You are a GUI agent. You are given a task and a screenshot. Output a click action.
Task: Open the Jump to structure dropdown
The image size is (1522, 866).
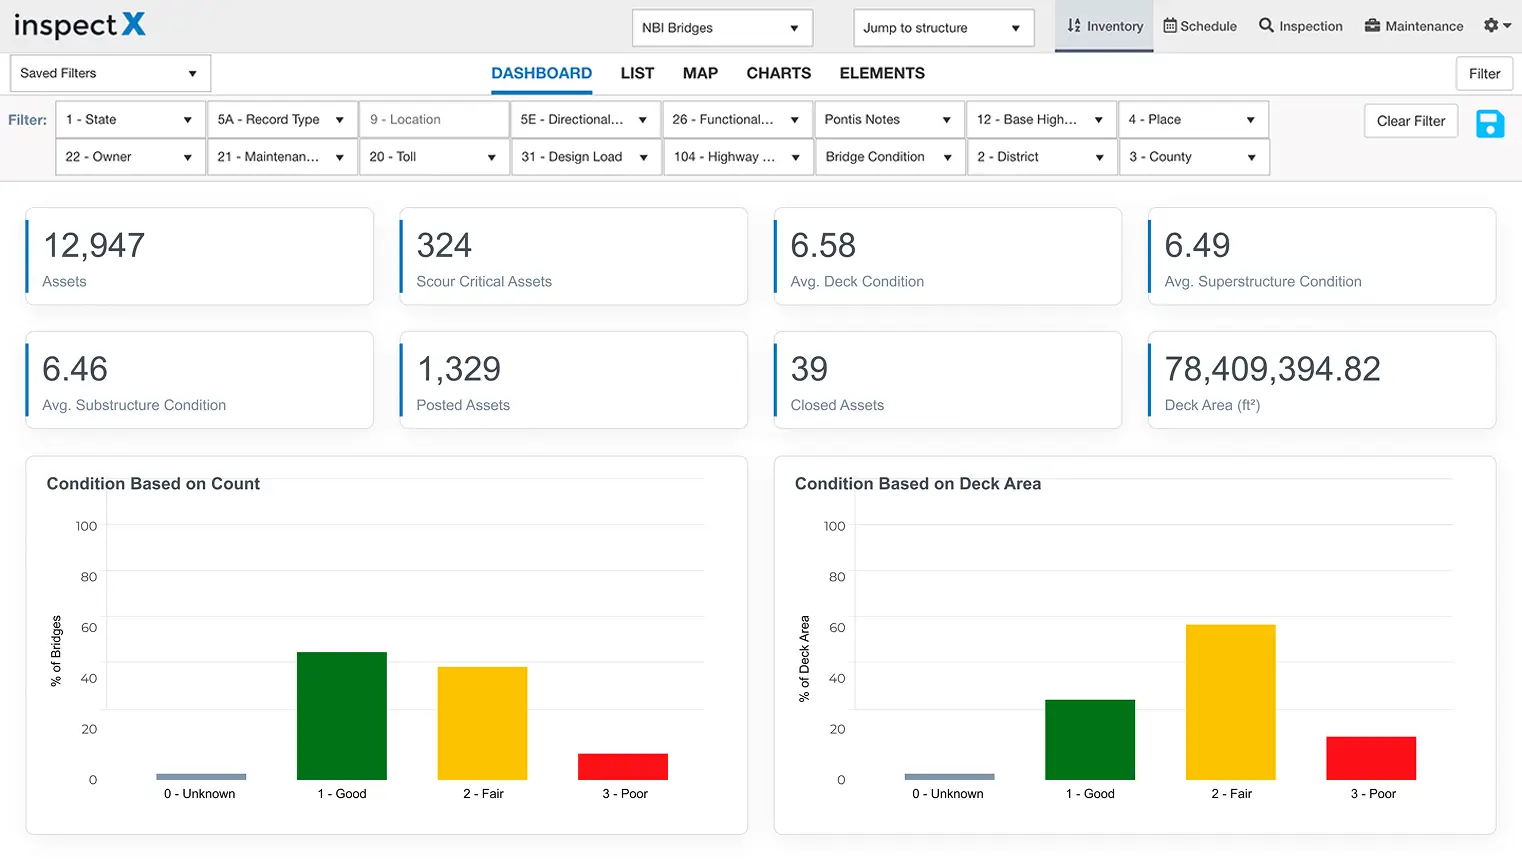(x=943, y=28)
